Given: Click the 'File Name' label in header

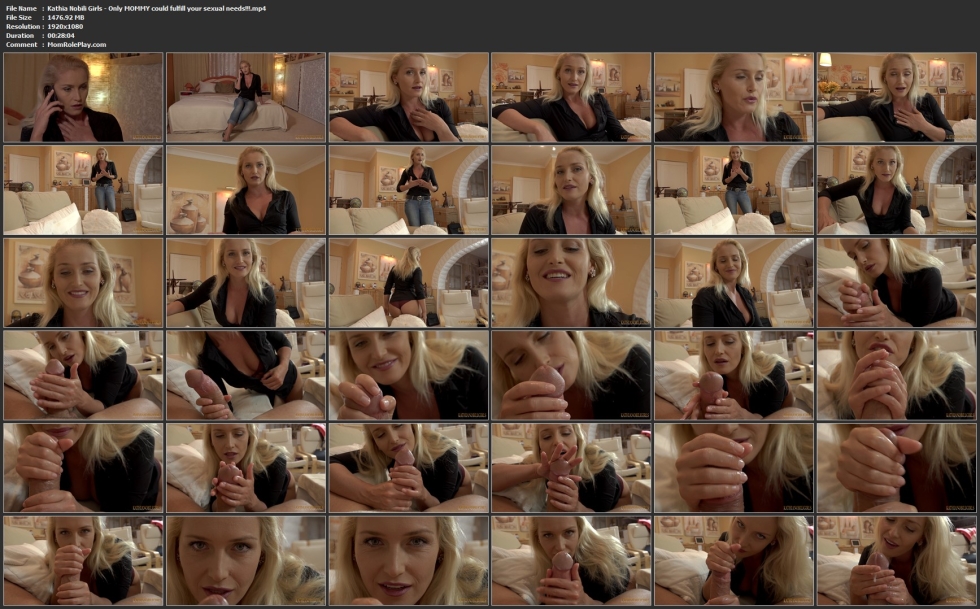Looking at the screenshot, I should [22, 8].
